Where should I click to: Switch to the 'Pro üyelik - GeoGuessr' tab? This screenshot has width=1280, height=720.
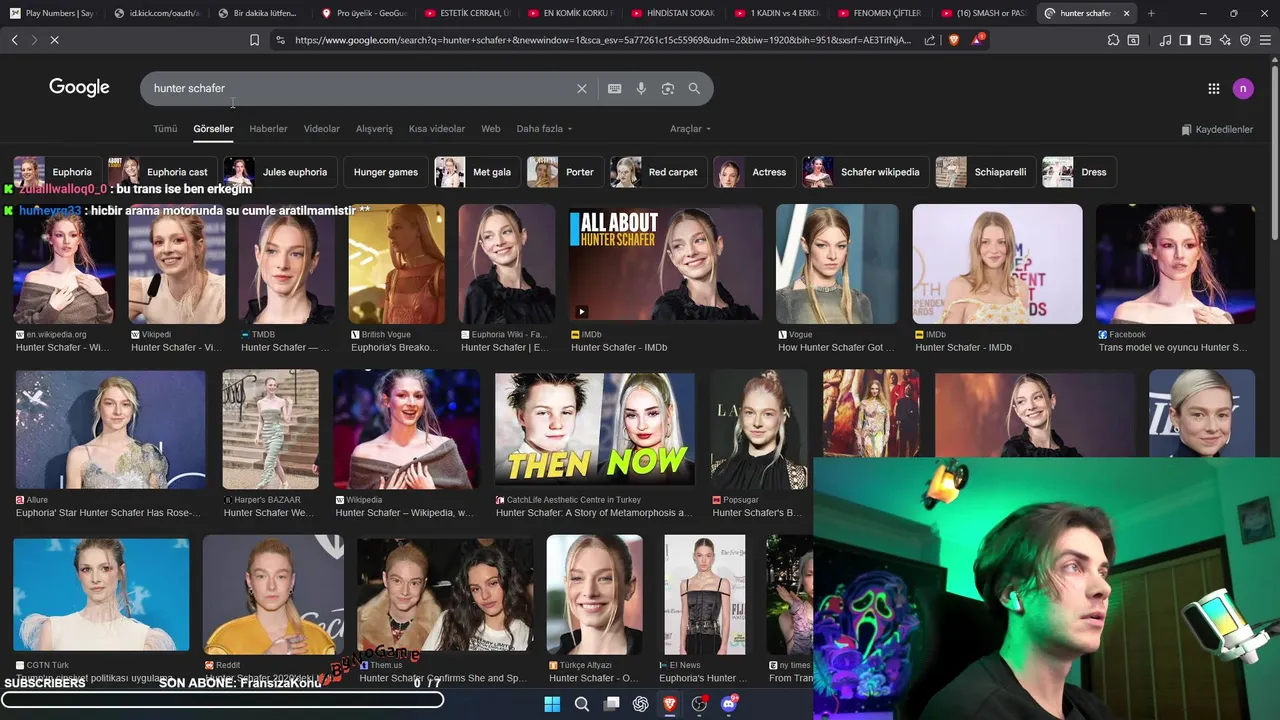pyautogui.click(x=364, y=13)
